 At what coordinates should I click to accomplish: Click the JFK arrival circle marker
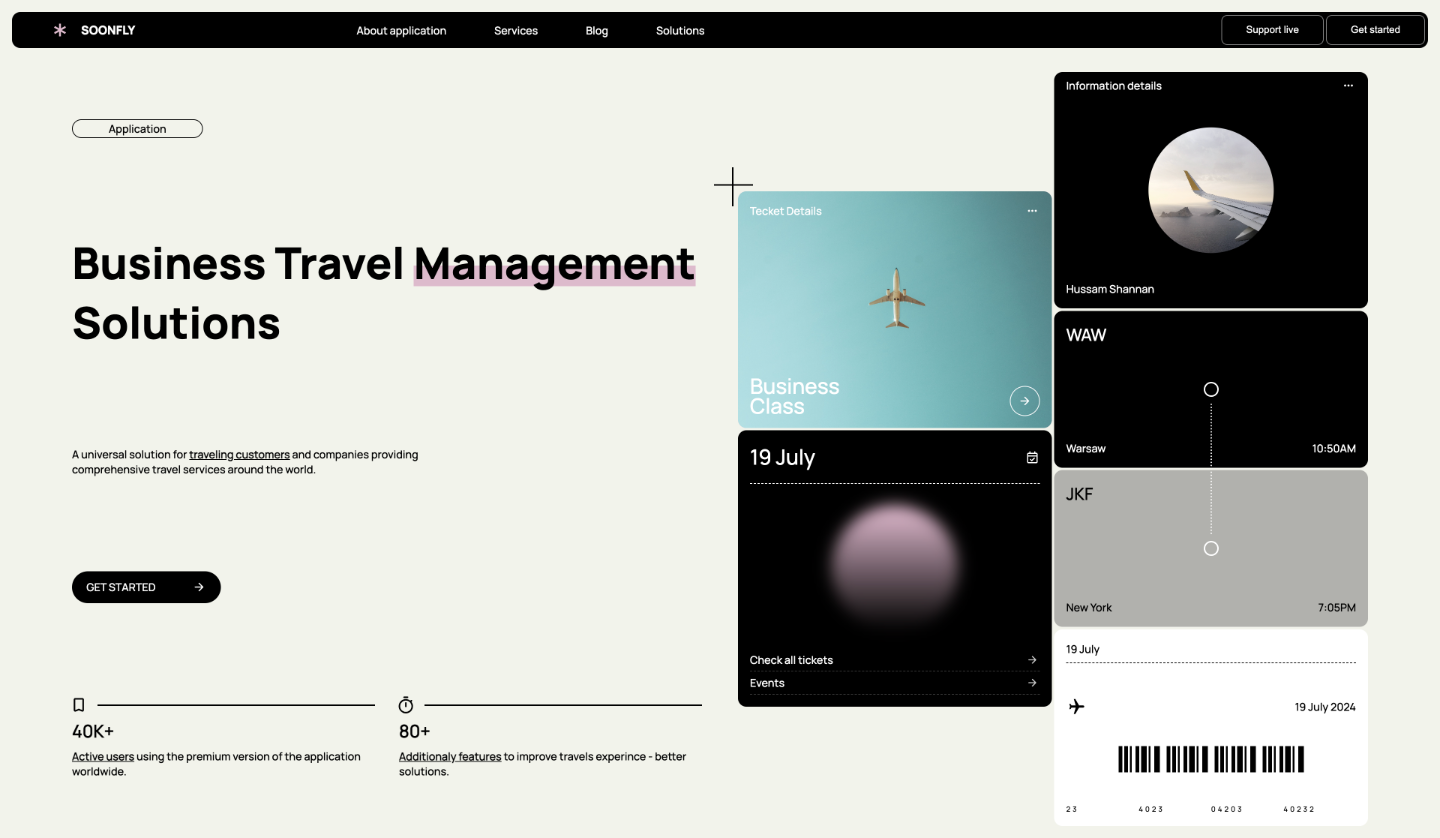[x=1211, y=548]
